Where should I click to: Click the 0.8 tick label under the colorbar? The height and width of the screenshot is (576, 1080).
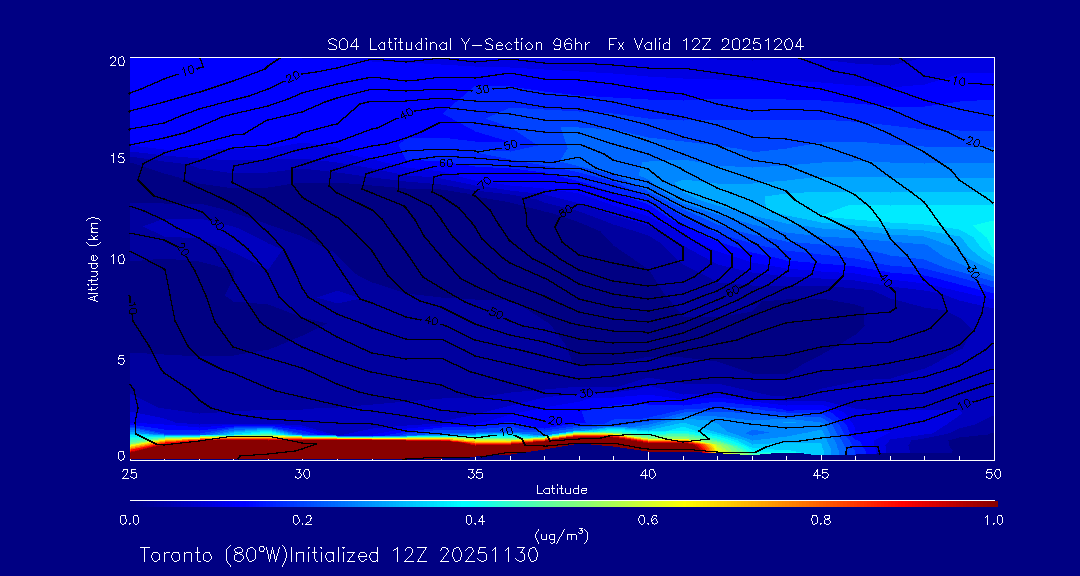pyautogui.click(x=821, y=520)
